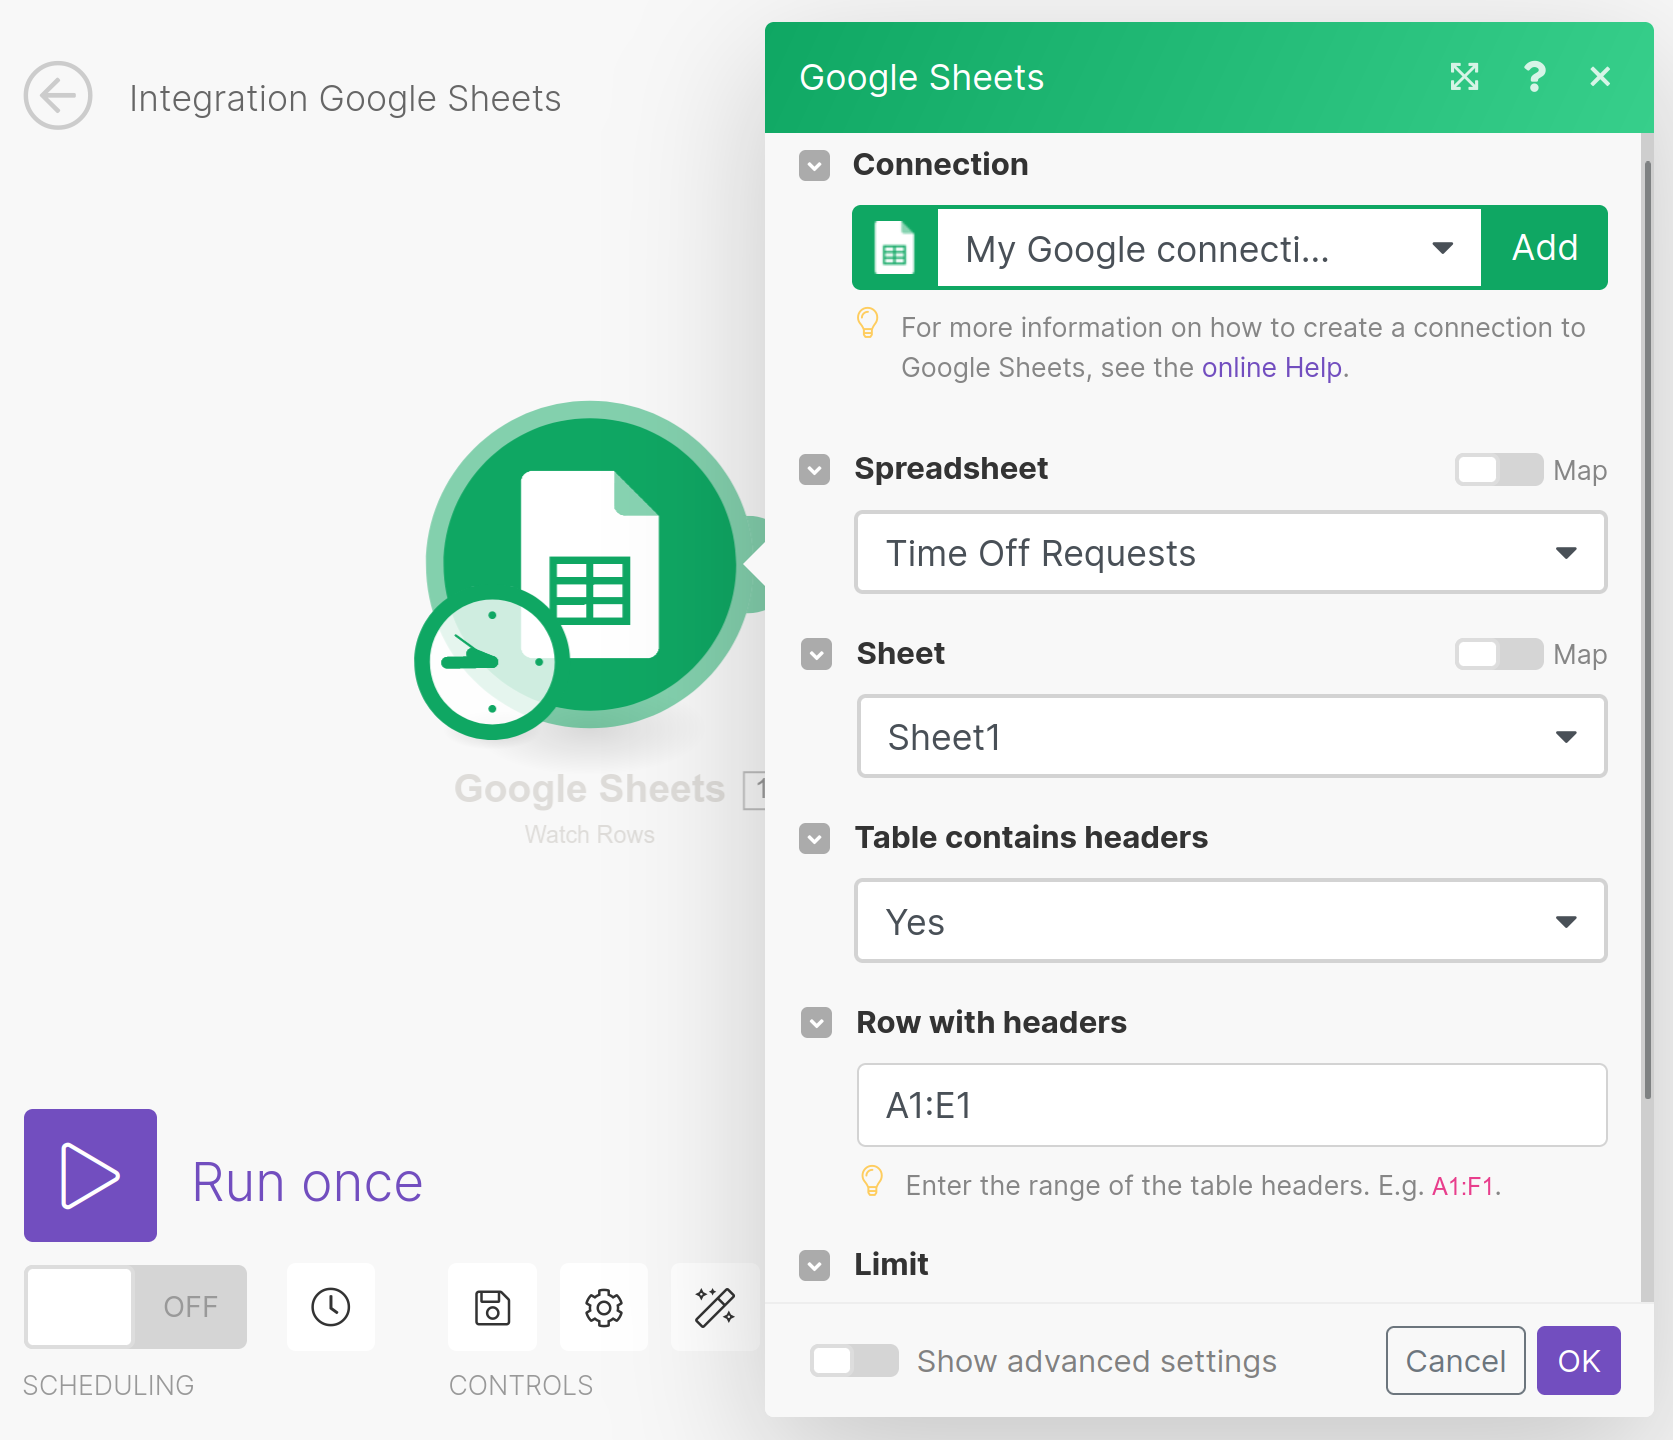Click the panel's vertical scrollbar
The image size is (1673, 1440).
1647,630
